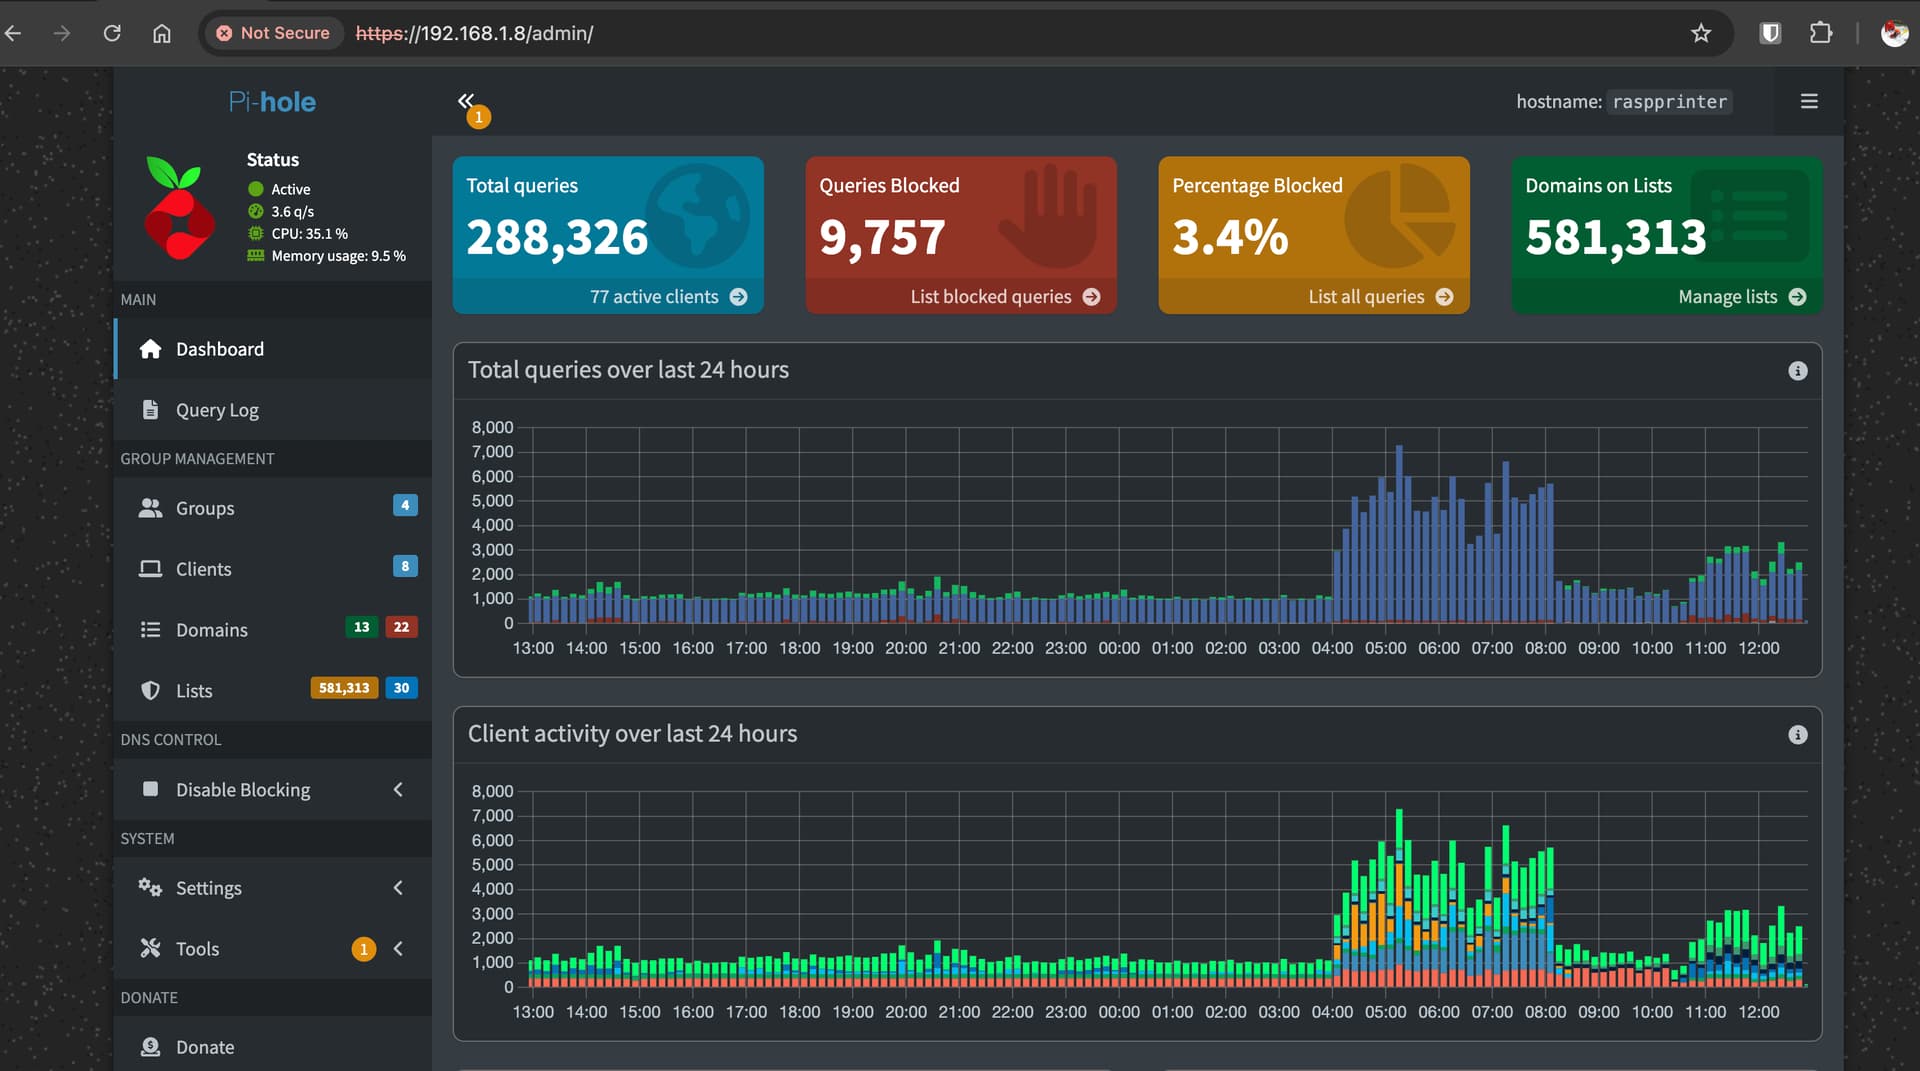The height and width of the screenshot is (1071, 1920).
Task: Open the browser extensions puzzle icon
Action: click(1820, 33)
